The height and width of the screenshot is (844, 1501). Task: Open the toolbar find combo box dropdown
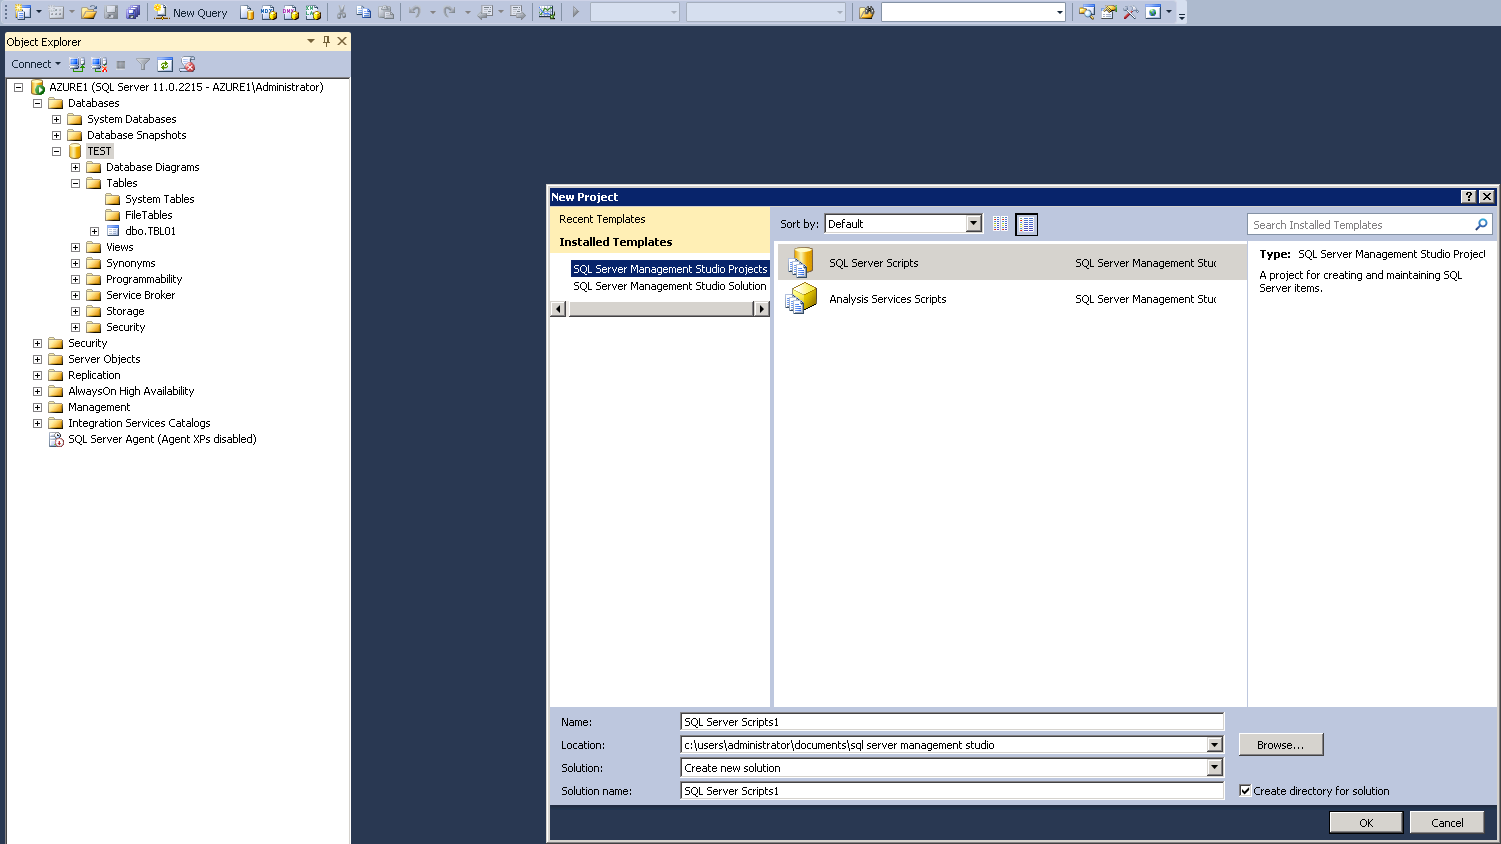[1059, 12]
